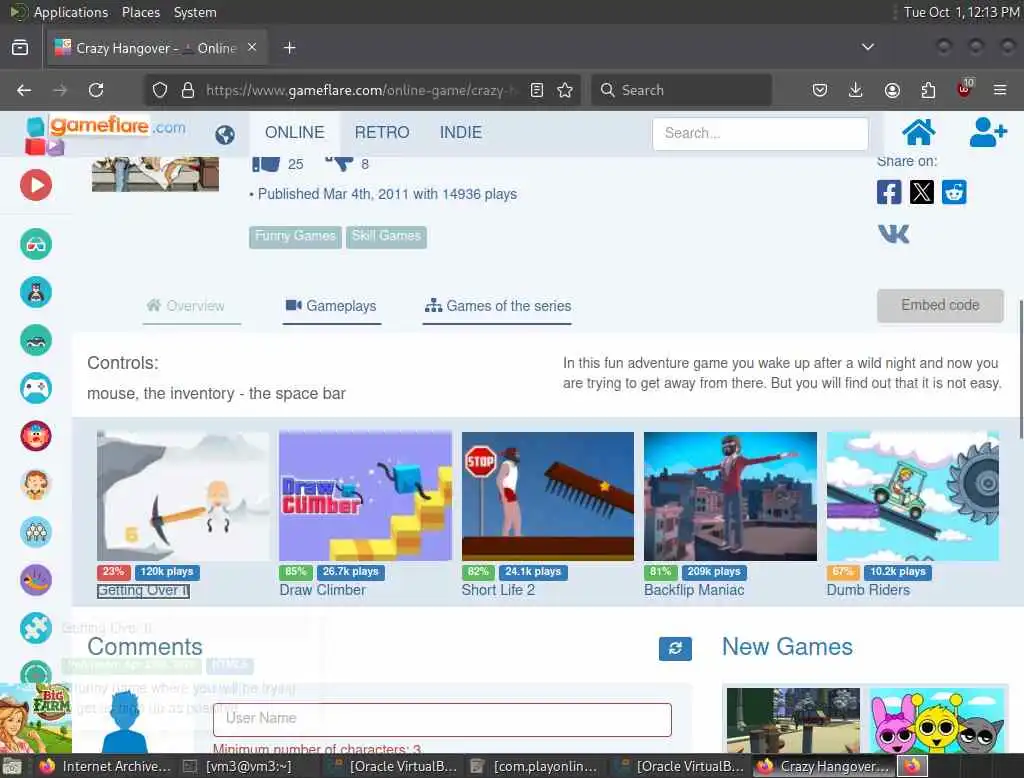Go to the gameflare home icon
This screenshot has width=1024, height=778.
click(x=918, y=133)
